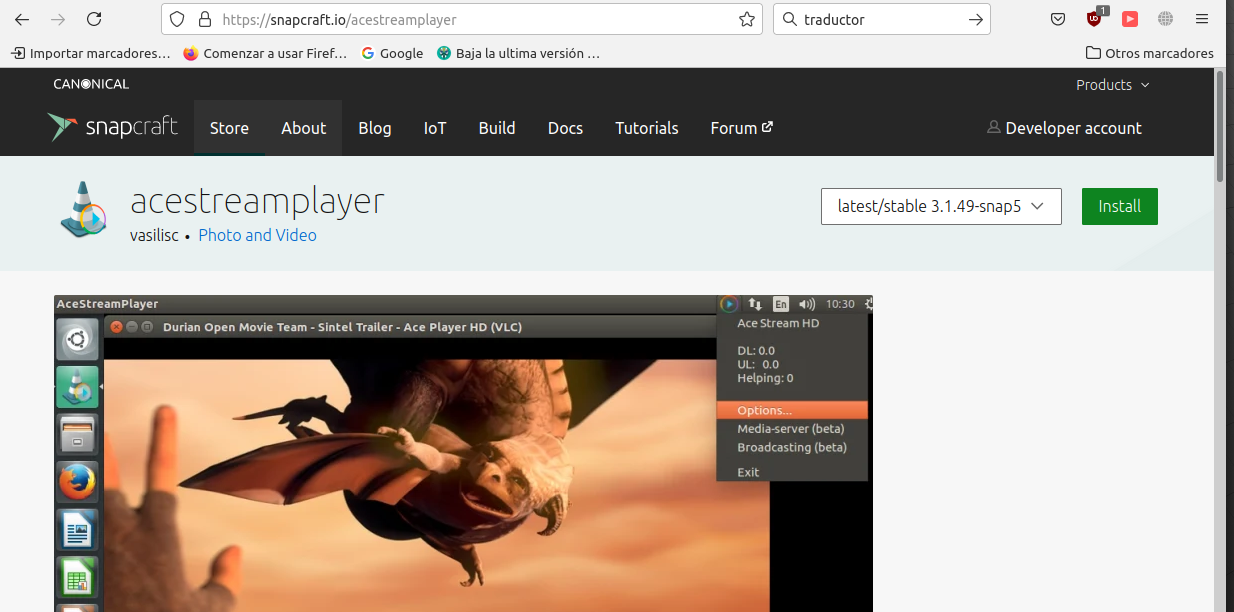
Task: Open the Importar marcadores bookmark
Action: pyautogui.click(x=90, y=53)
